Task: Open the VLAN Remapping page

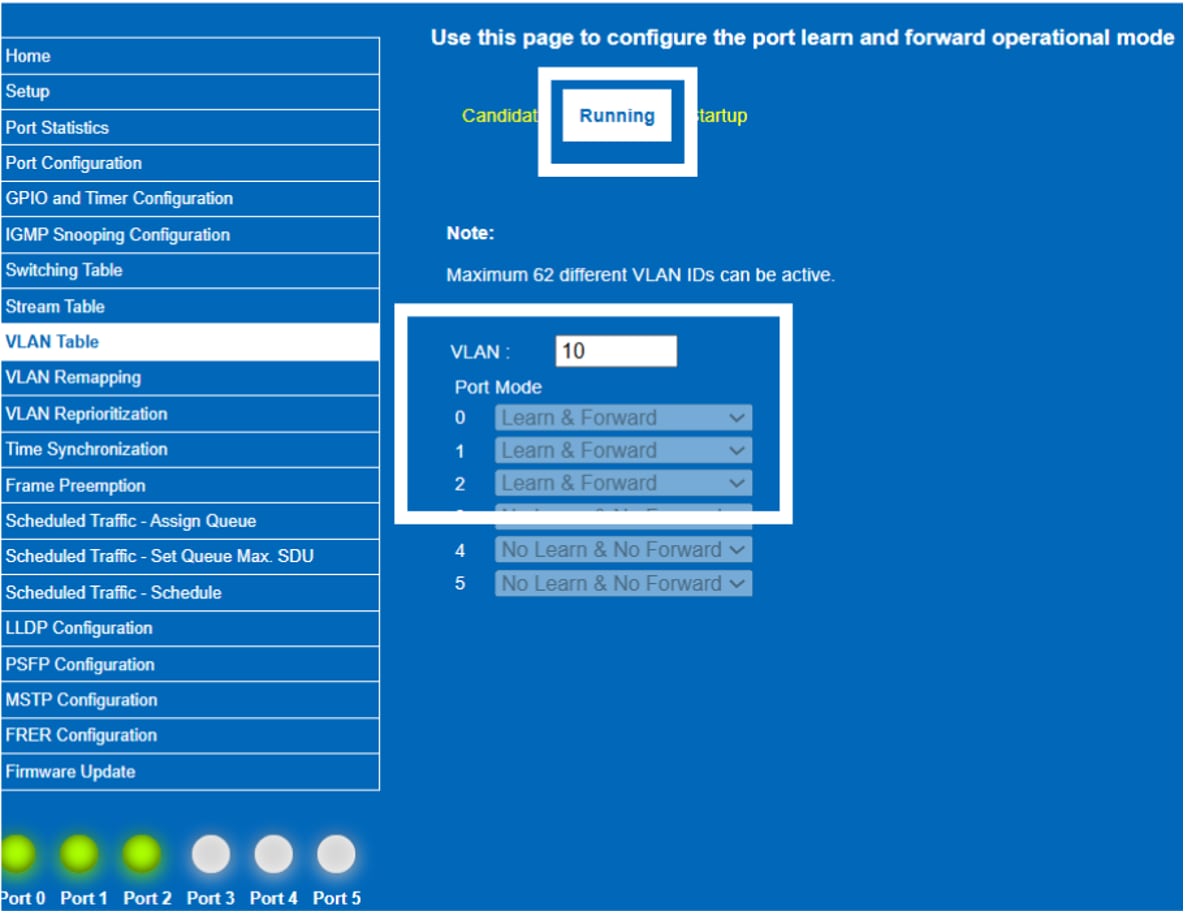Action: (190, 378)
